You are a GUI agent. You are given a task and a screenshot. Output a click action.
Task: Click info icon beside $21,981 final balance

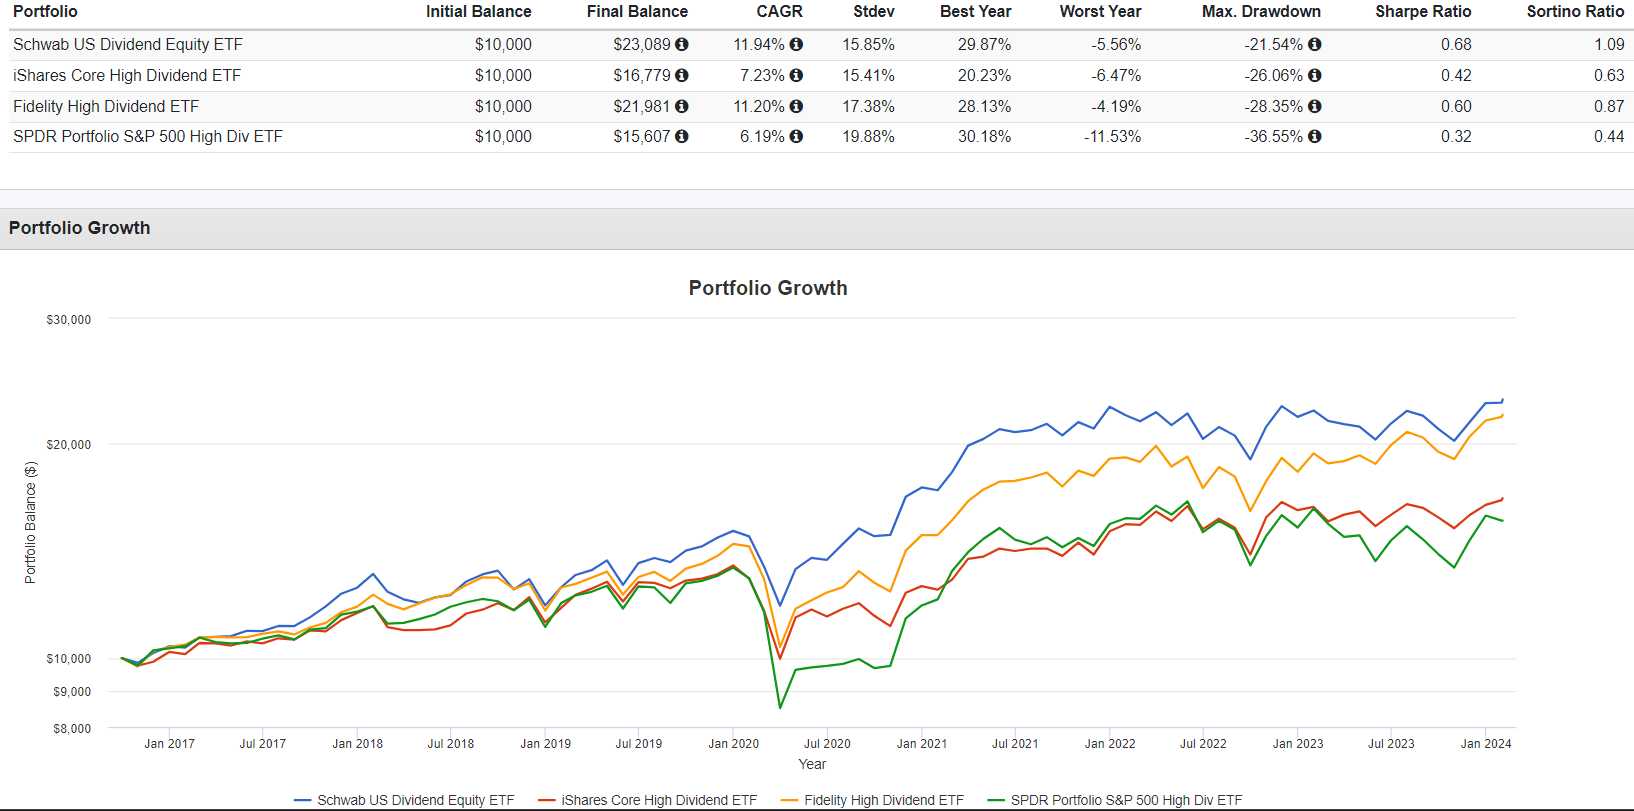coord(682,106)
